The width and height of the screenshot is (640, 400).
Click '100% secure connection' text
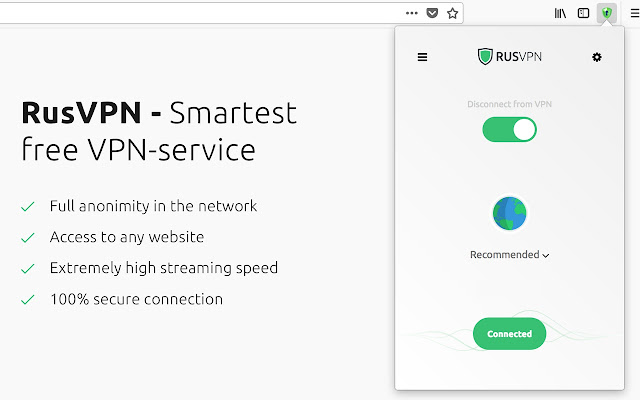[x=136, y=299]
